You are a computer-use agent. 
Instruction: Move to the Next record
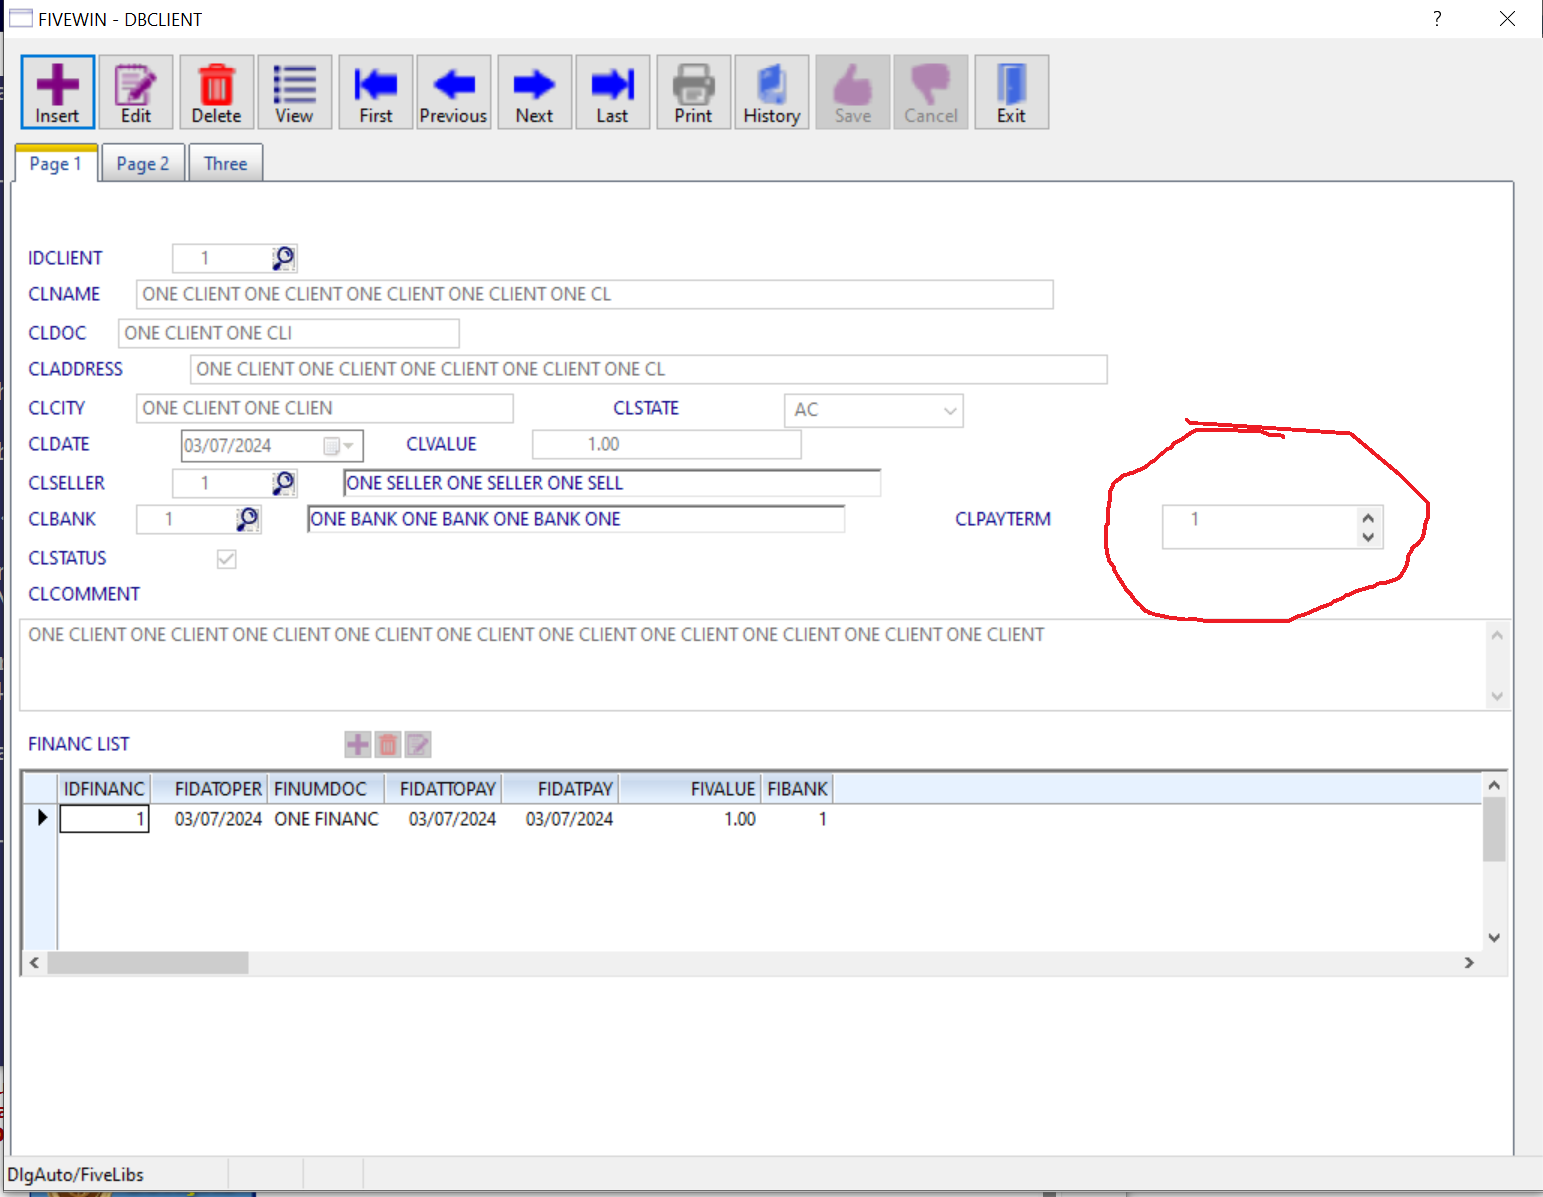(534, 92)
